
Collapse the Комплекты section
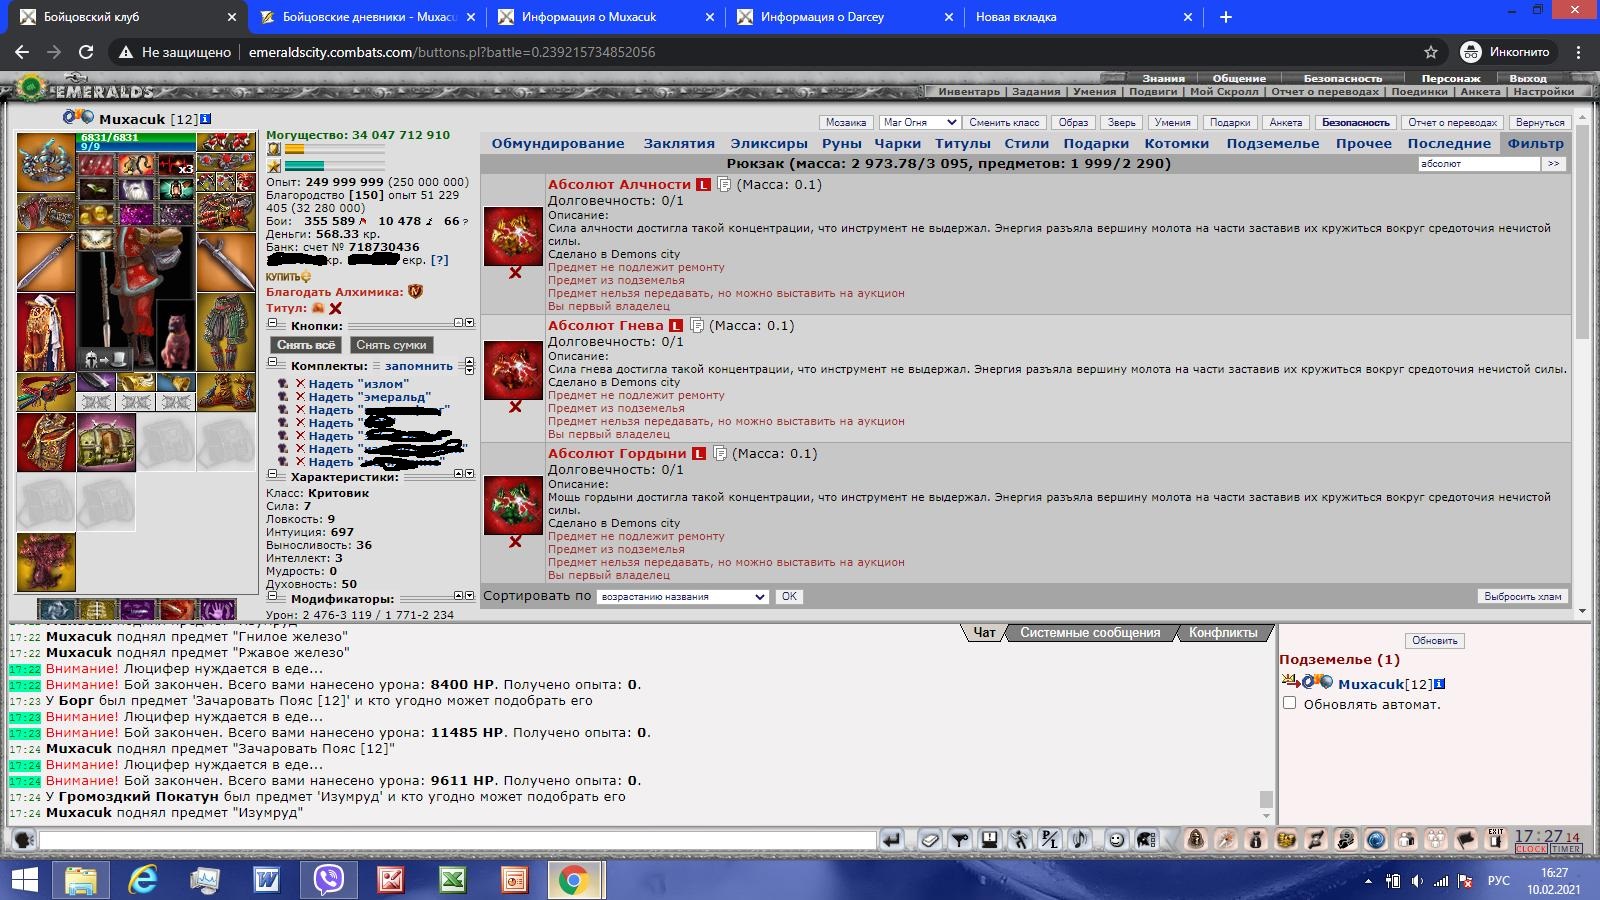(x=271, y=363)
